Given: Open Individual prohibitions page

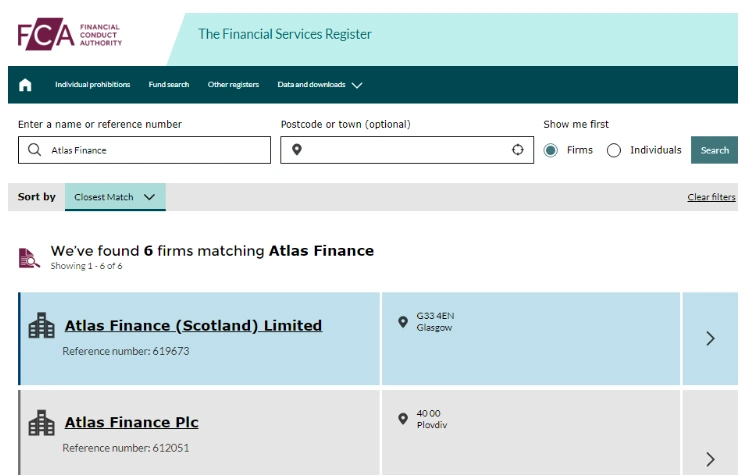Looking at the screenshot, I should pos(93,84).
